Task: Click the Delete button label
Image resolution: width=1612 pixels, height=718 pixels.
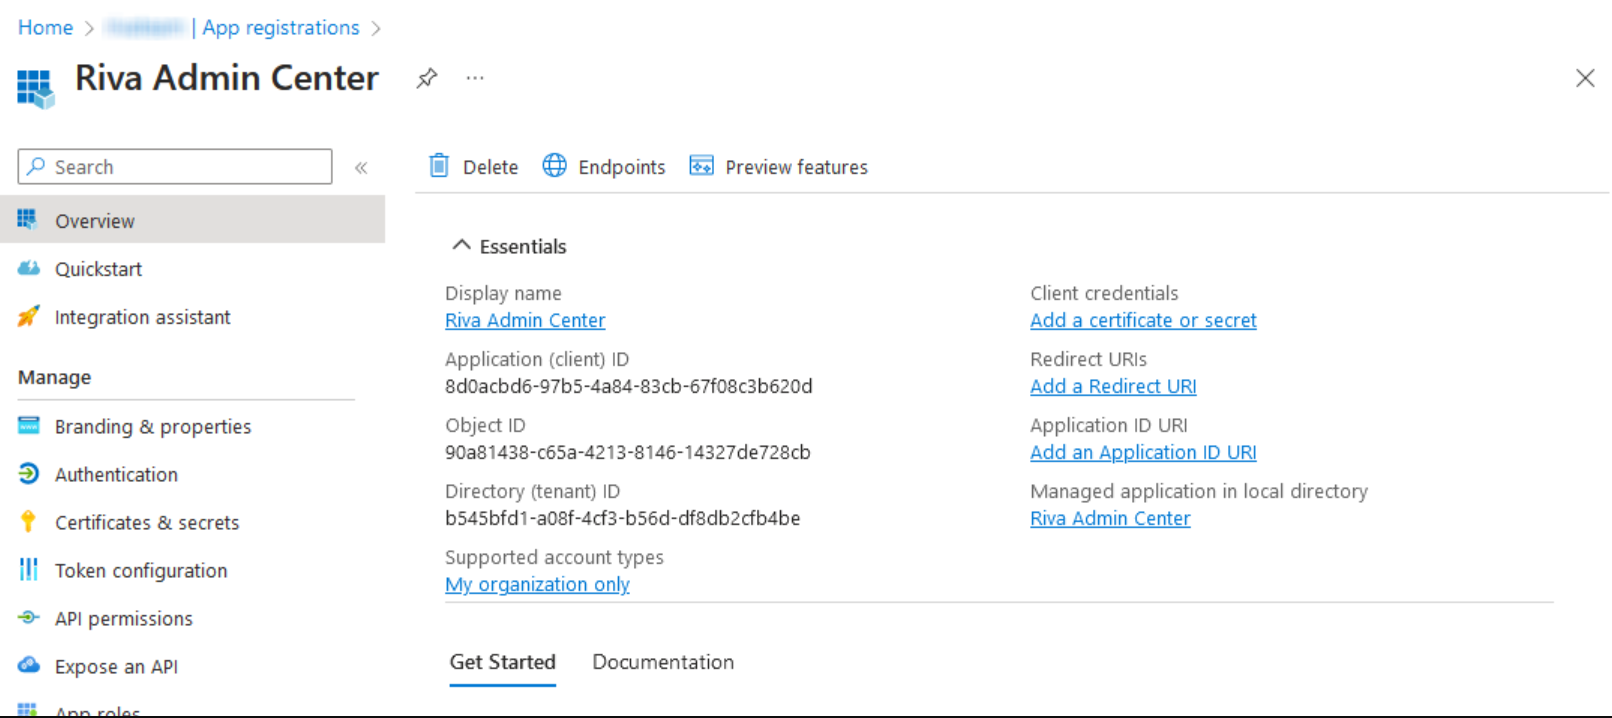Action: (490, 167)
